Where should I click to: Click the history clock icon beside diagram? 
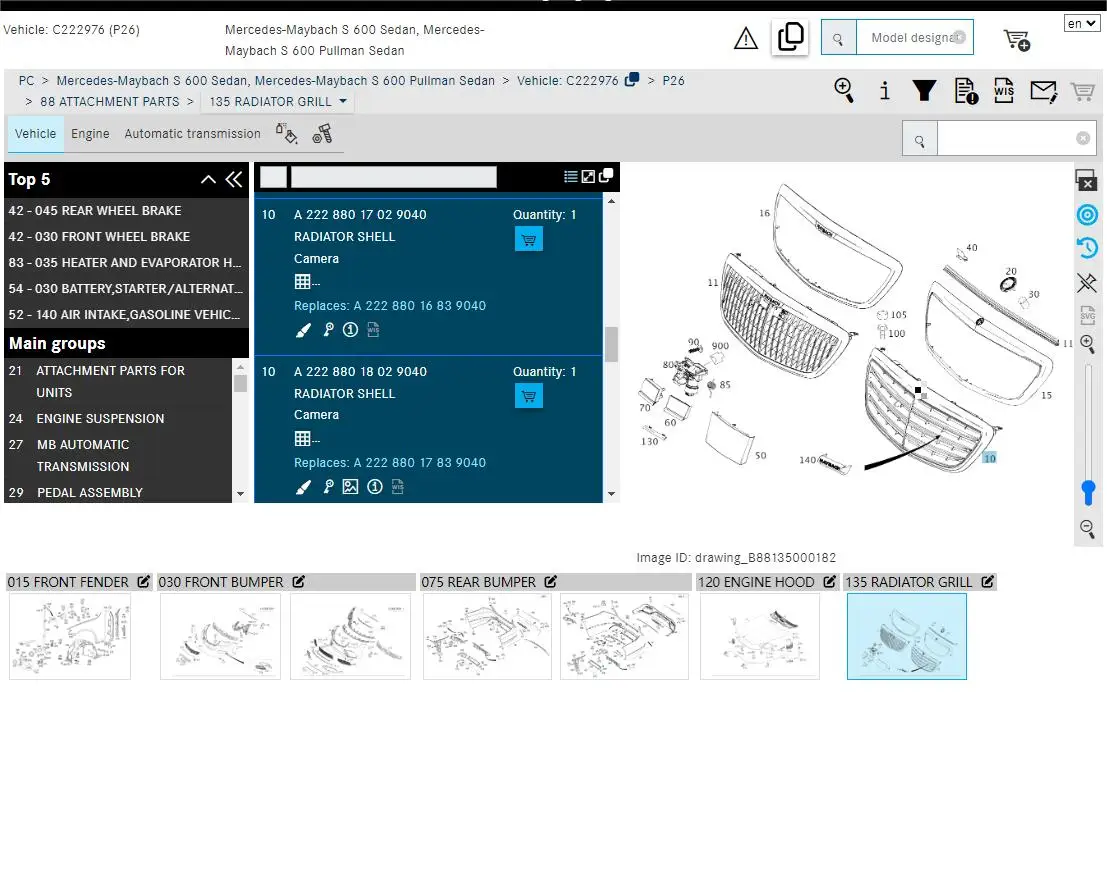point(1087,248)
